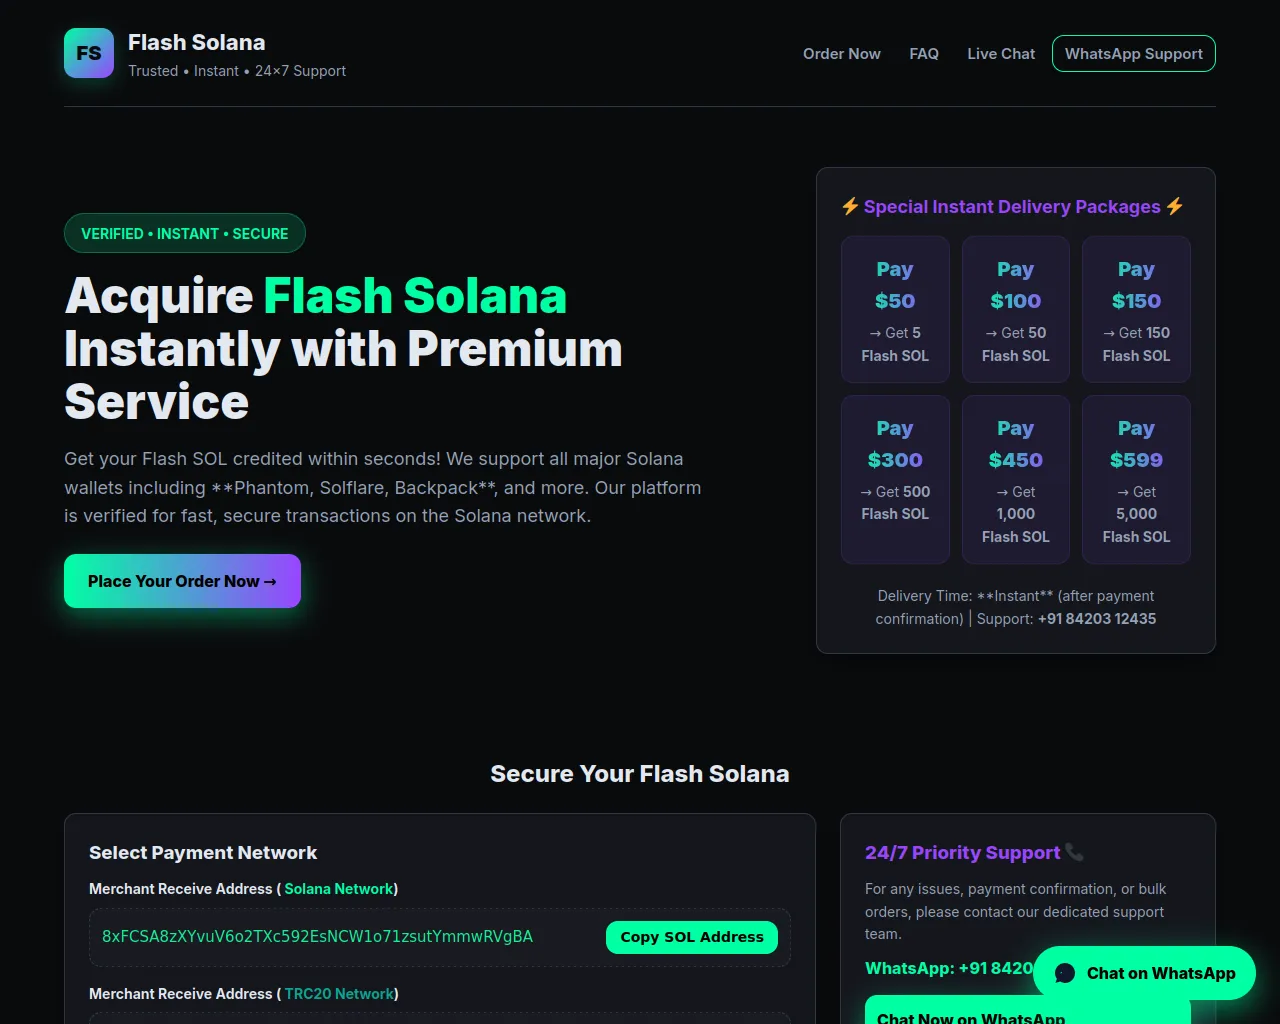Select the Pay $100 package card
The image size is (1280, 1024).
tap(1015, 310)
